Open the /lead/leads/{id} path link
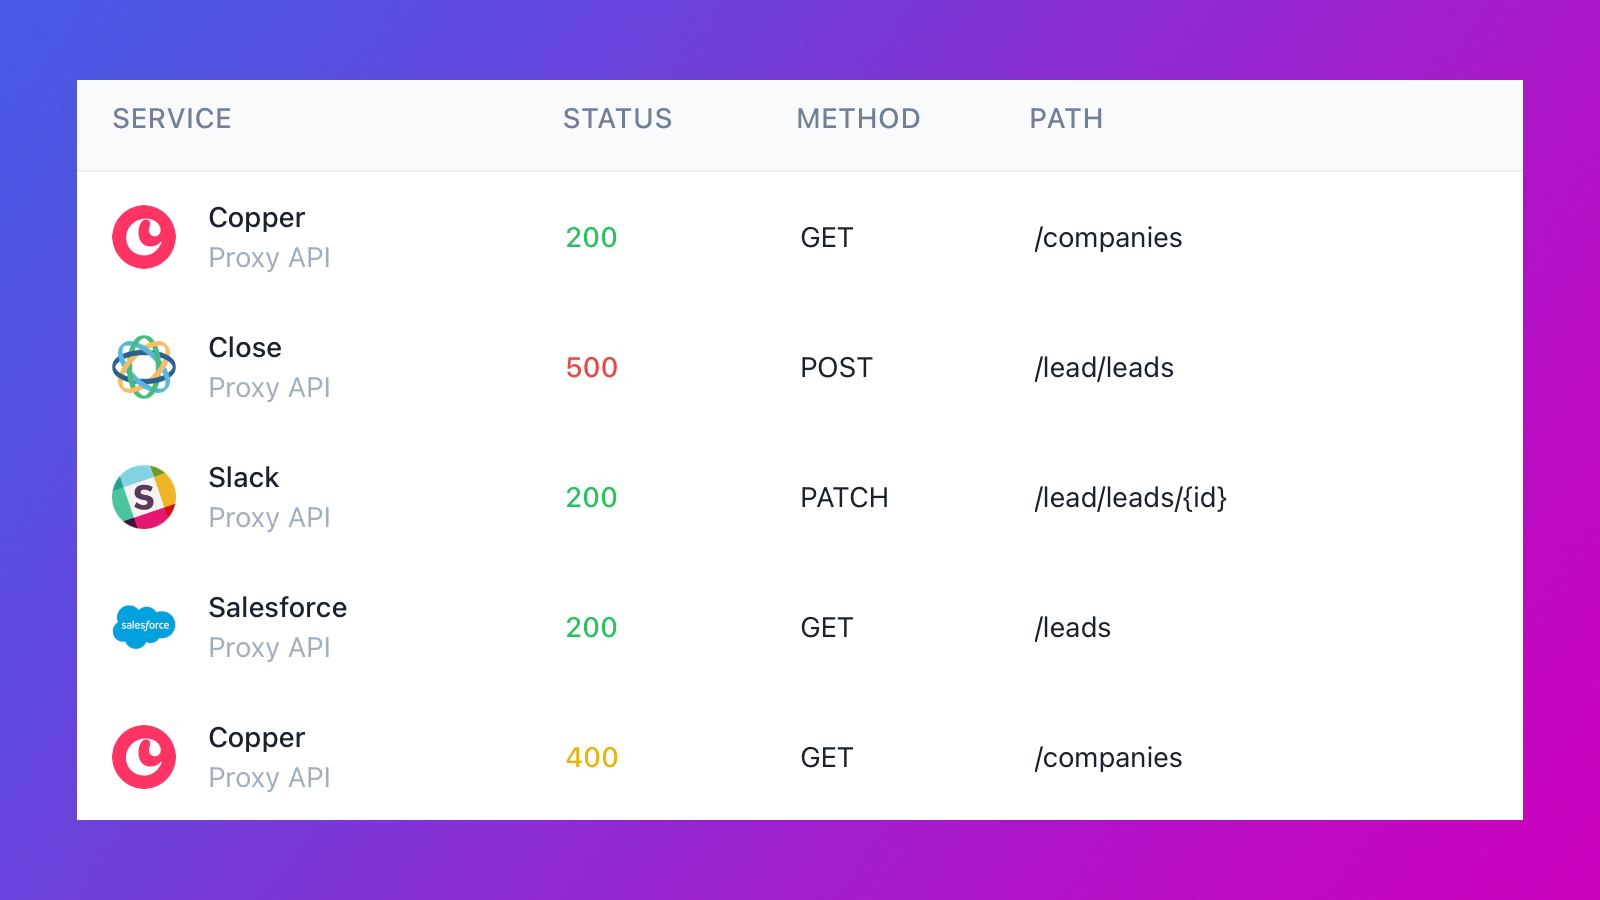This screenshot has width=1600, height=900. pyautogui.click(x=1131, y=497)
